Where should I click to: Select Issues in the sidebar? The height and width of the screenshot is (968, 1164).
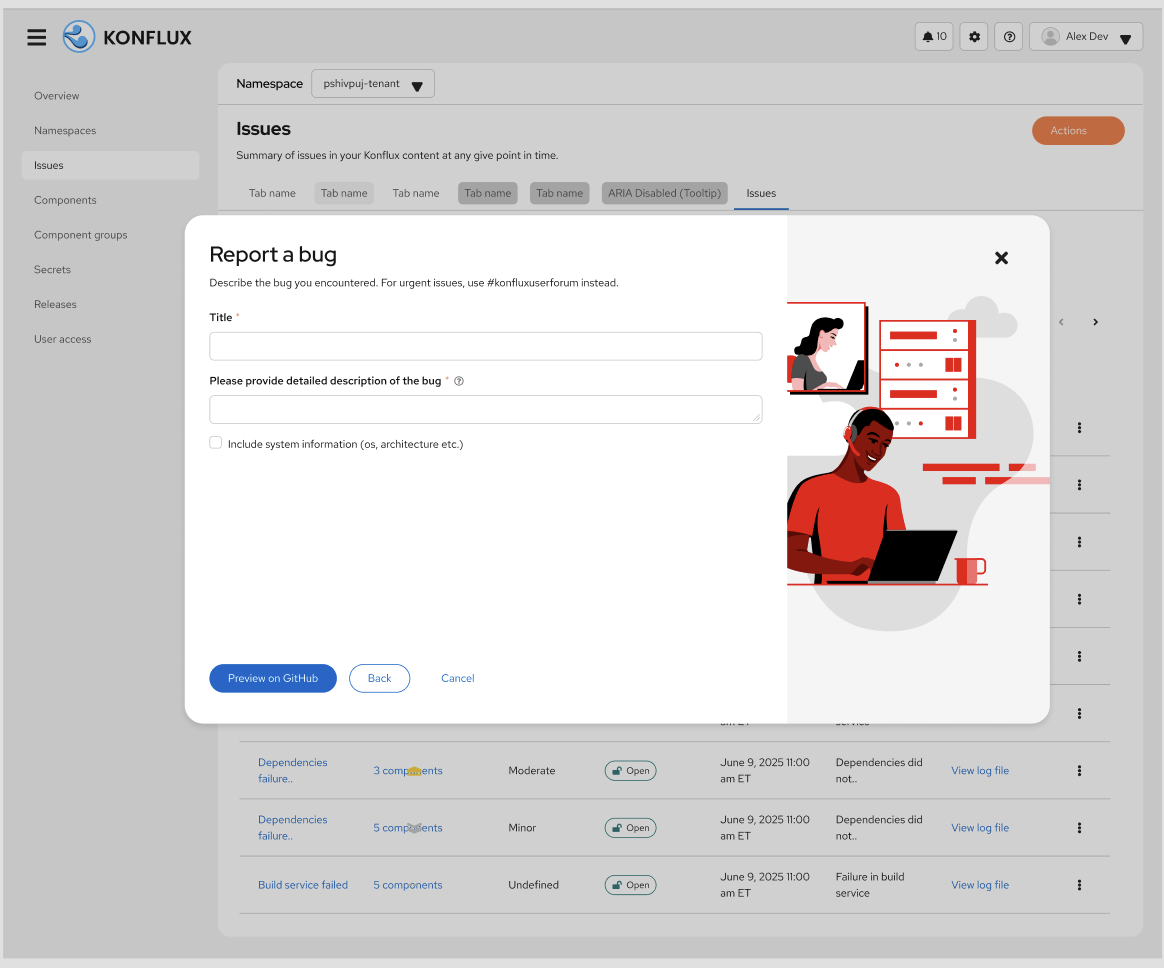pyautogui.click(x=111, y=166)
